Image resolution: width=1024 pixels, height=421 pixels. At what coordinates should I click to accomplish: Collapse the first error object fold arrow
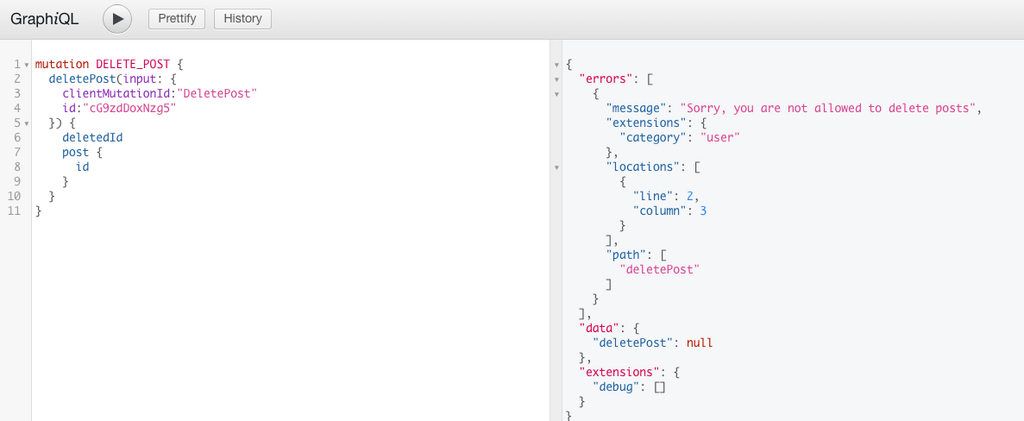(x=556, y=94)
